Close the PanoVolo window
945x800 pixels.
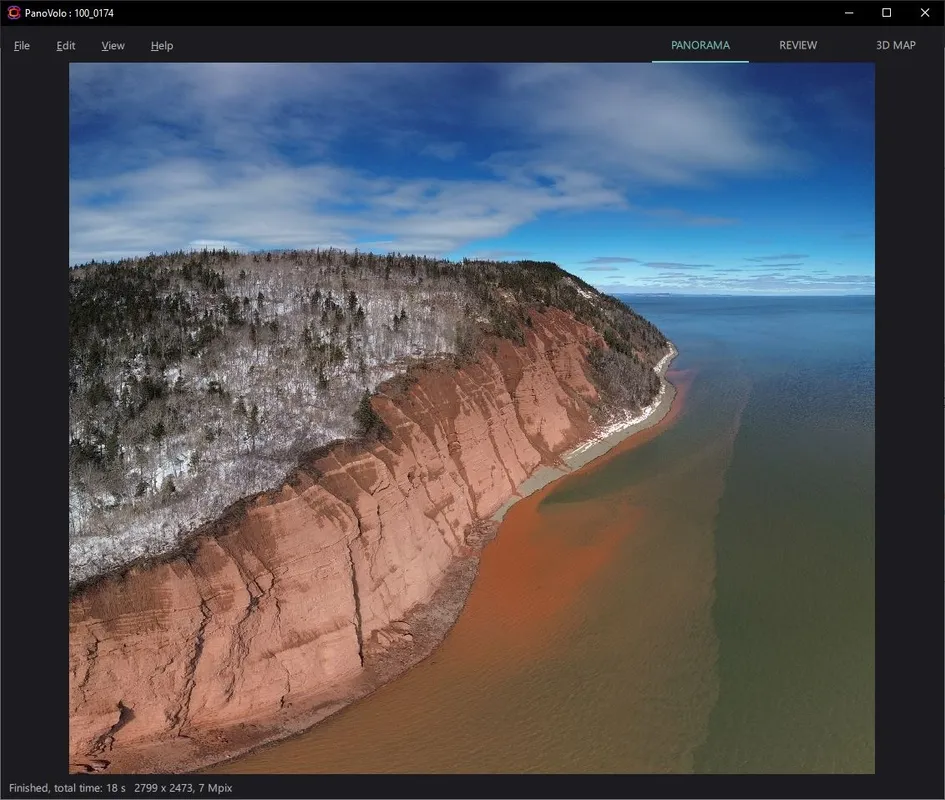[924, 13]
